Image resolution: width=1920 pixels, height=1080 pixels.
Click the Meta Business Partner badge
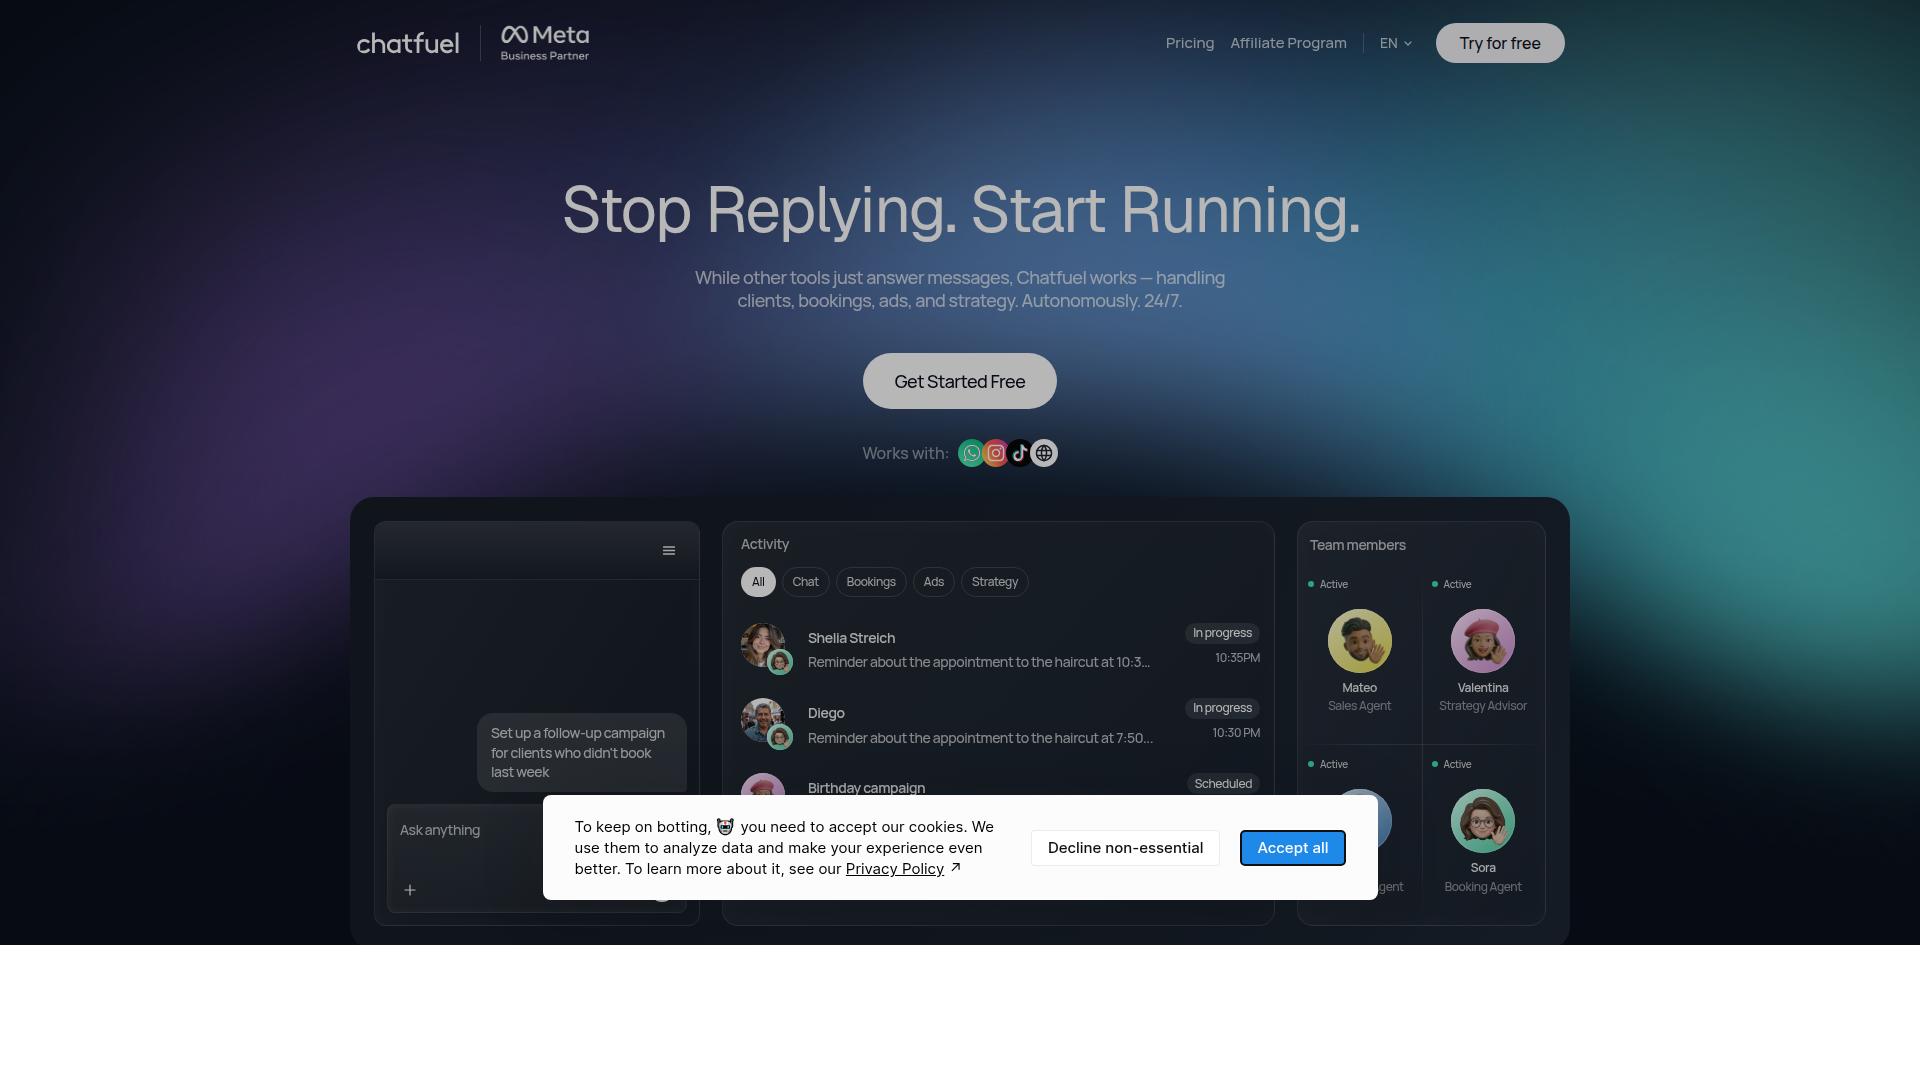545,43
